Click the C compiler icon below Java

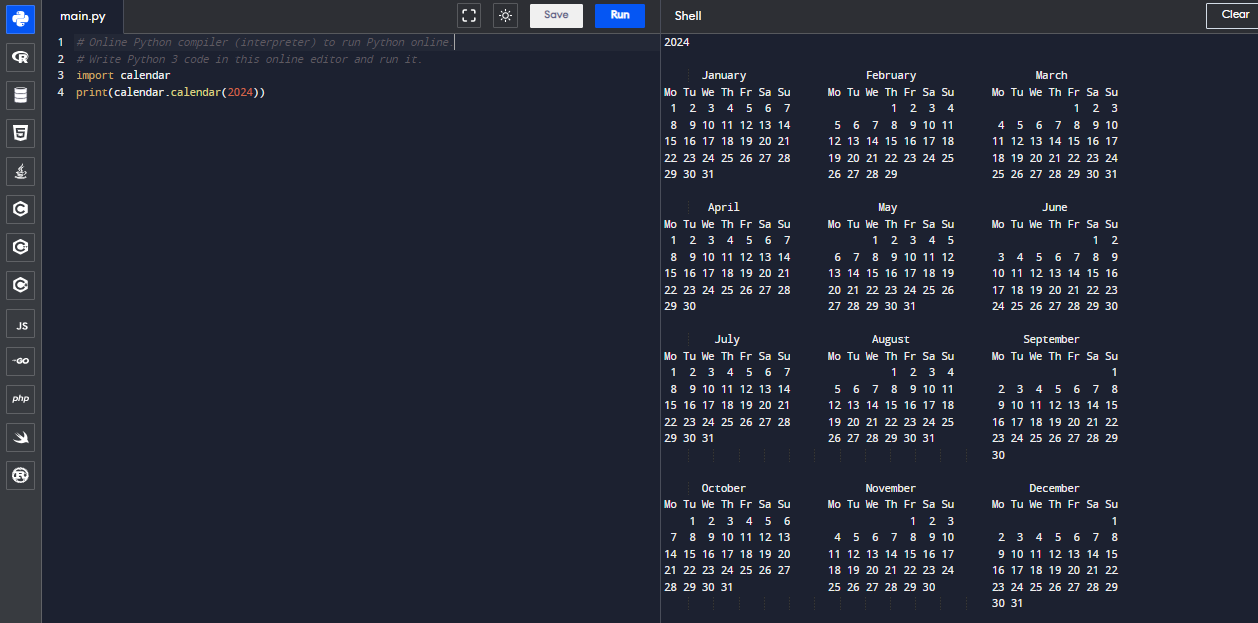(x=20, y=209)
